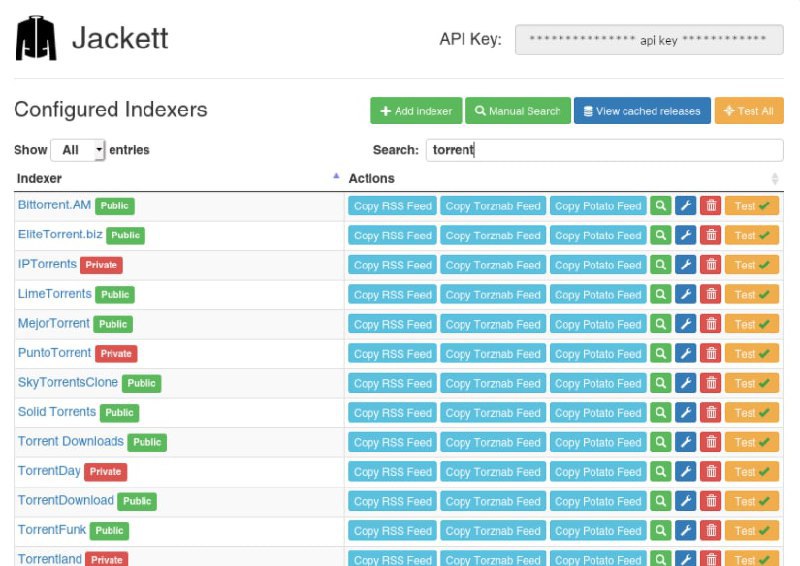View cached releases
Screen dimensions: 800x566
pos(642,111)
